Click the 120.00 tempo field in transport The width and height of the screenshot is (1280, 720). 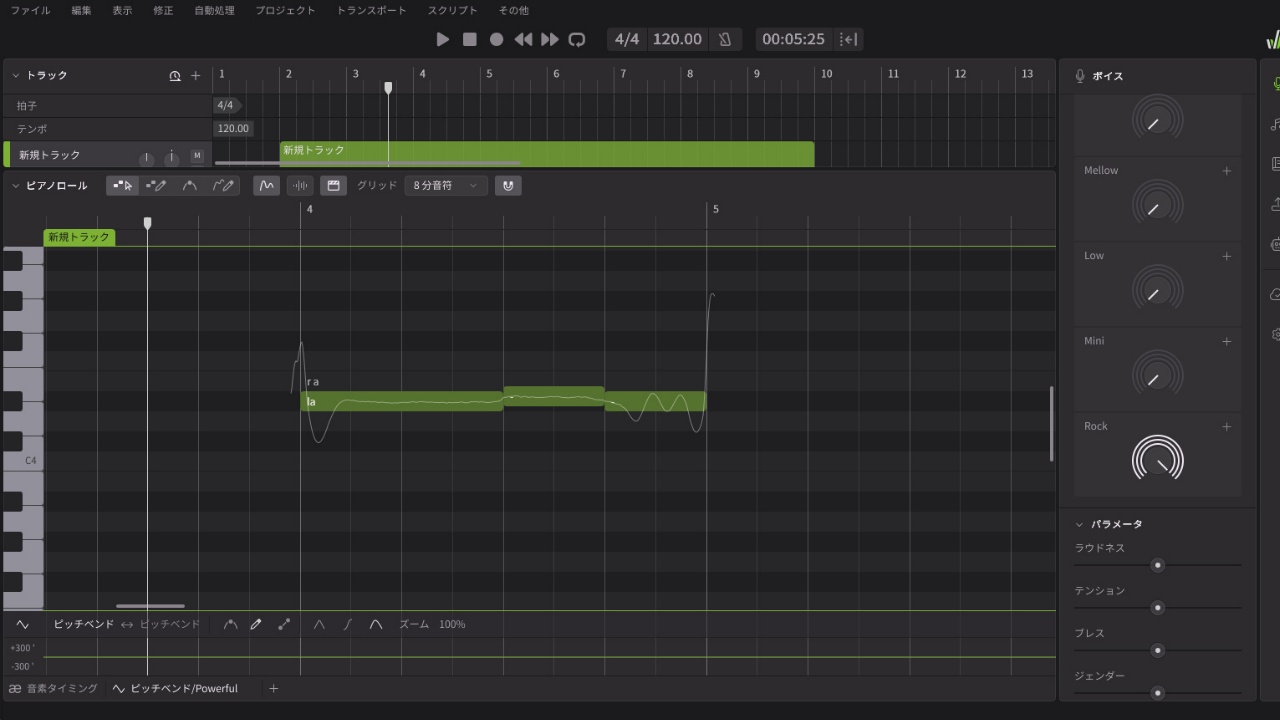677,39
